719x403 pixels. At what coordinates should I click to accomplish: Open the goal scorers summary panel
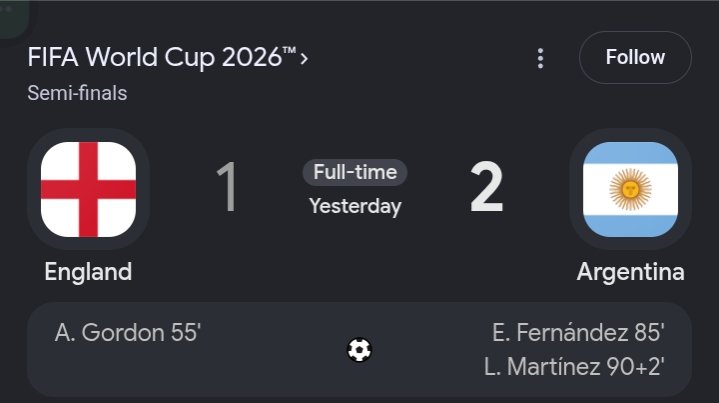click(359, 349)
